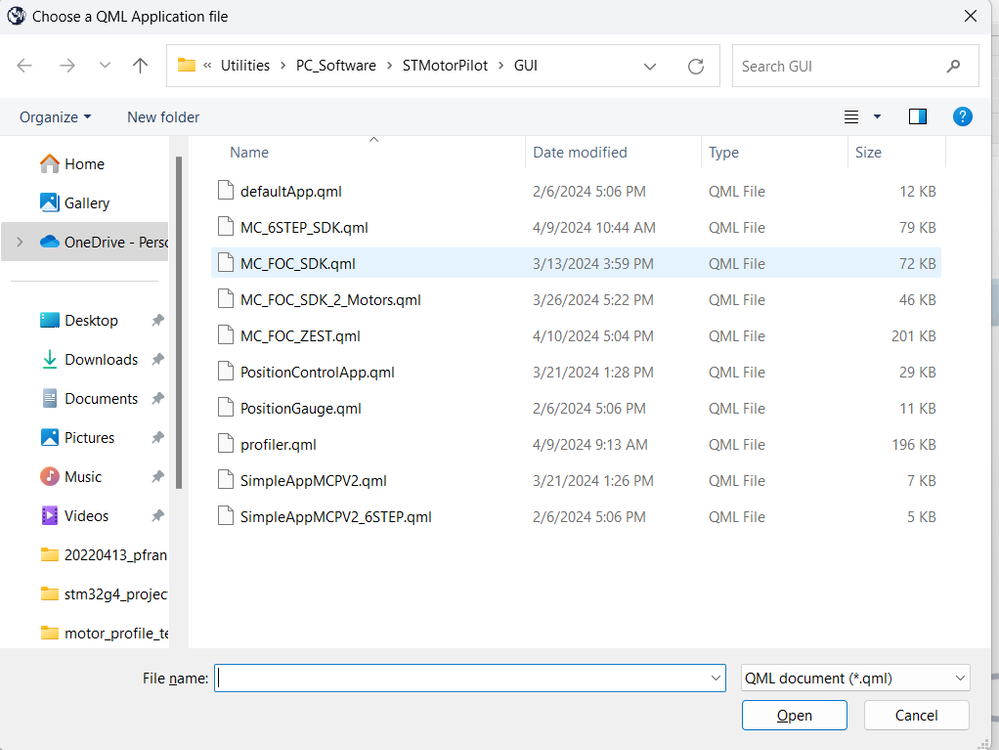Select the profiler.qml file
The height and width of the screenshot is (750, 999).
pyautogui.click(x=576, y=445)
